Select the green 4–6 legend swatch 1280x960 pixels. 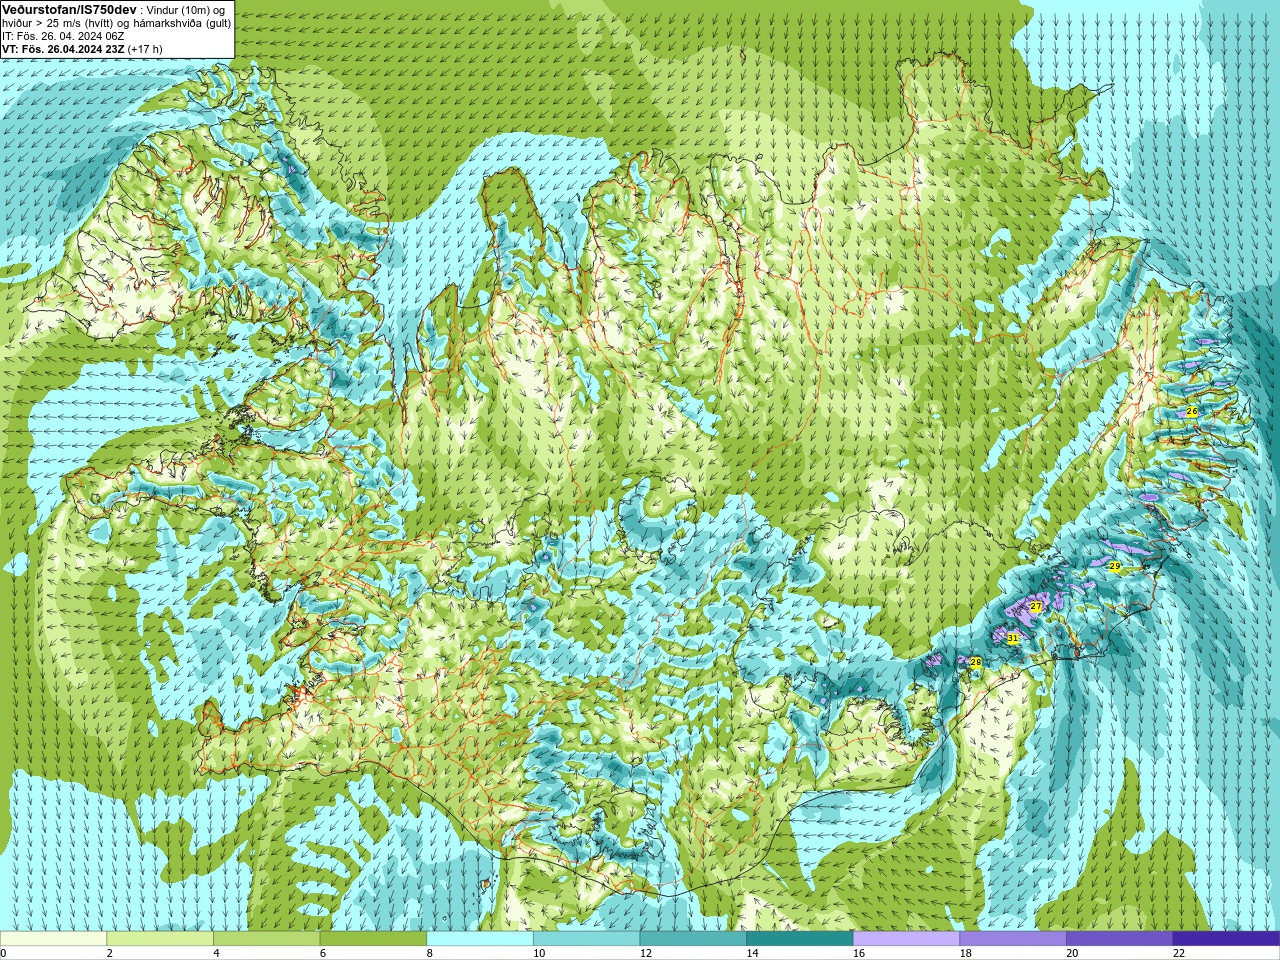click(266, 939)
